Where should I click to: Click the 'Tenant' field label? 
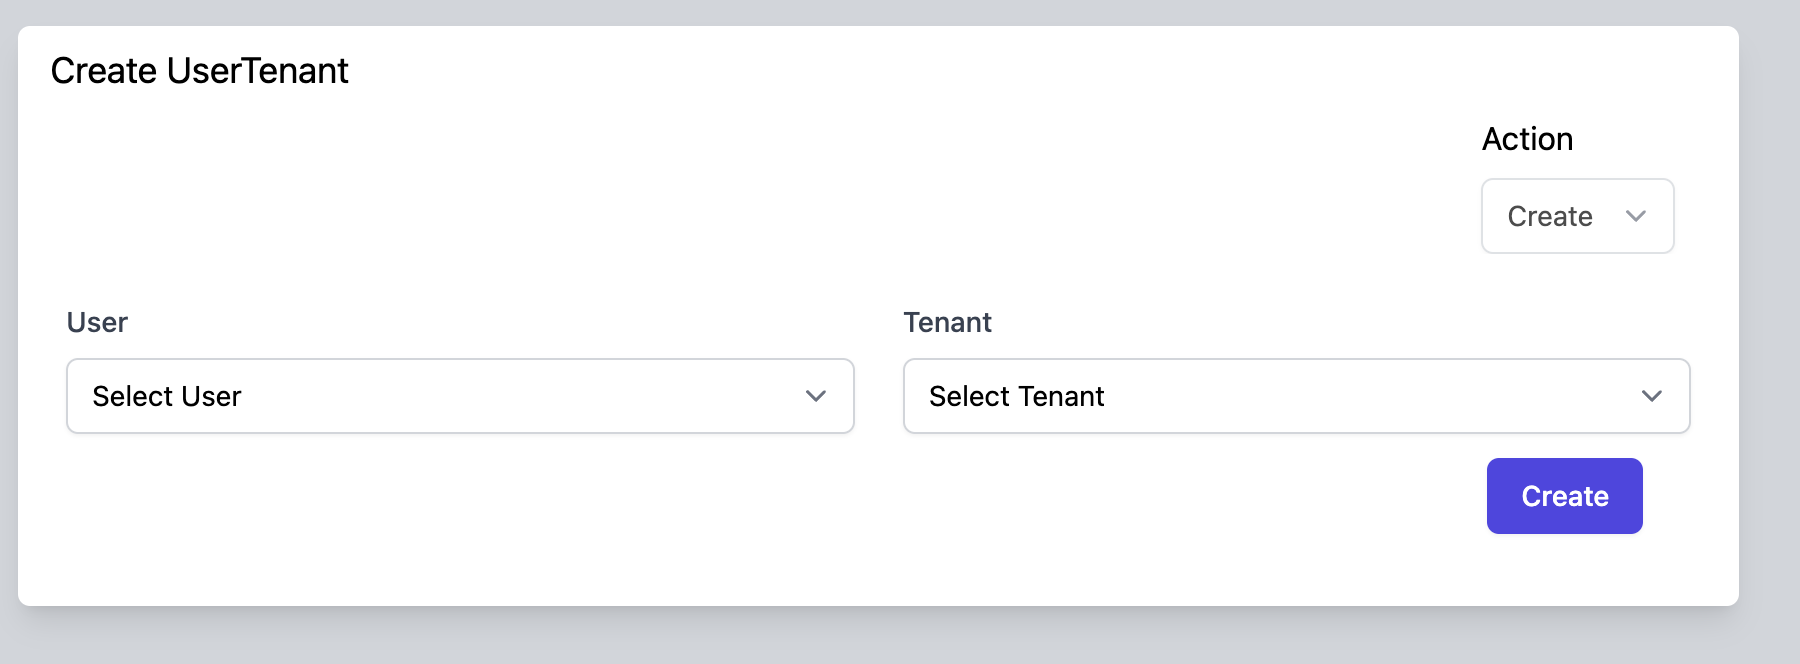947,322
